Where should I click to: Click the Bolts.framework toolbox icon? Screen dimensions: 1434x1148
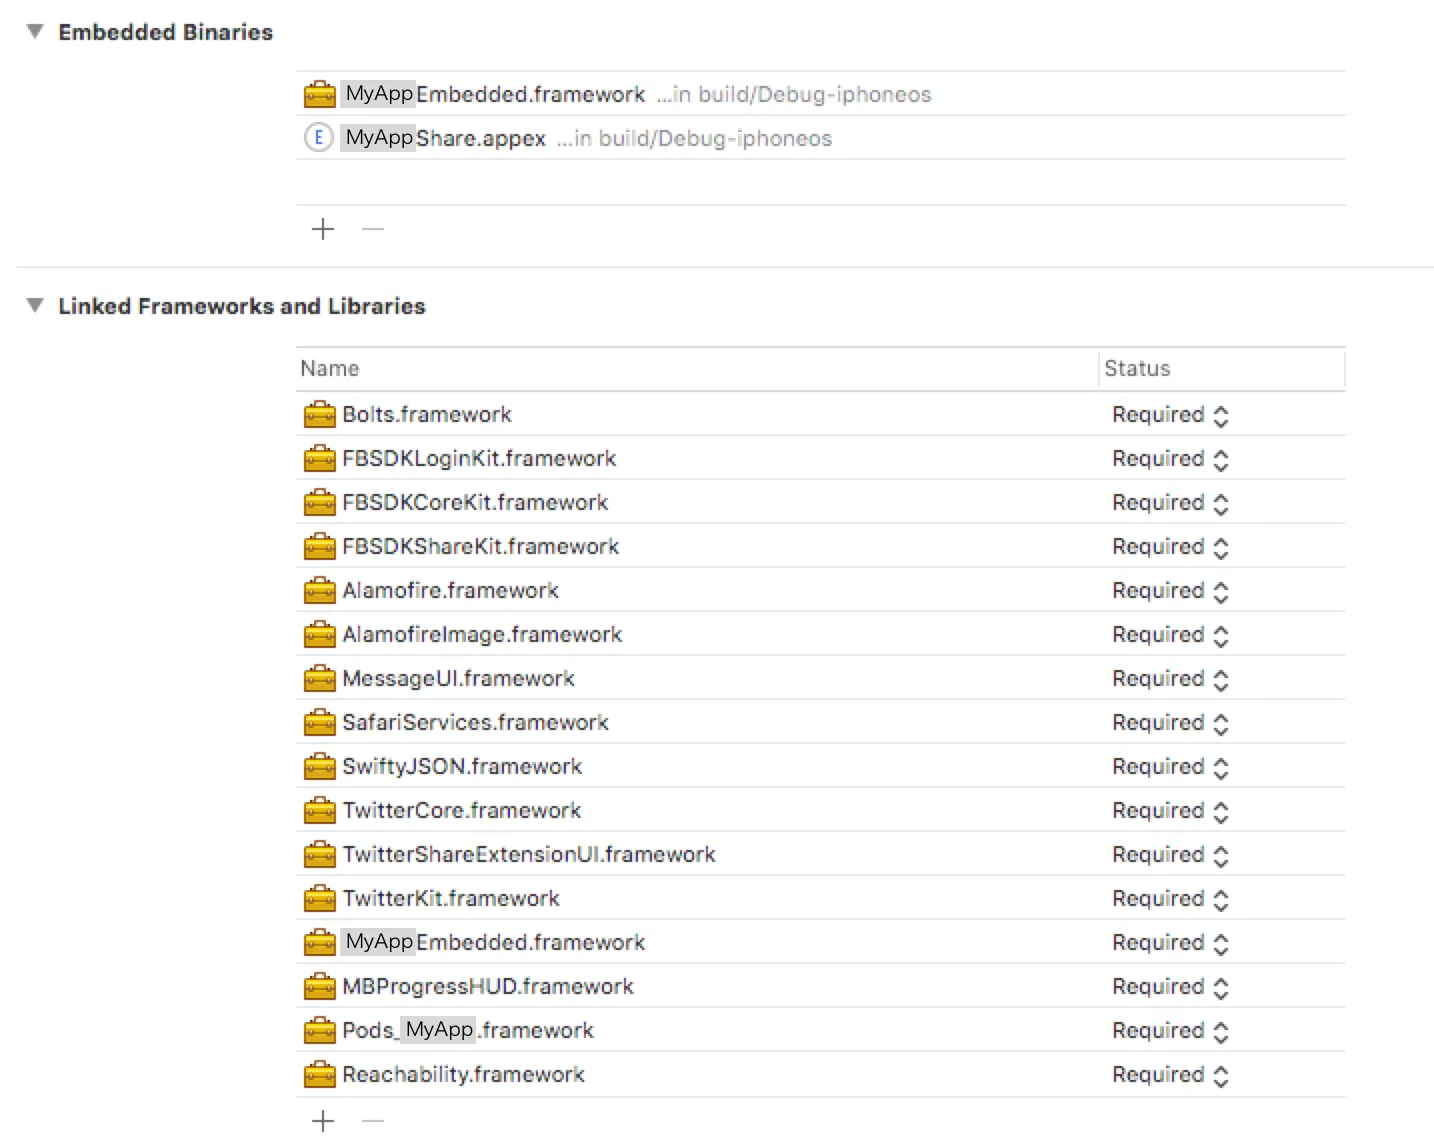coord(319,415)
